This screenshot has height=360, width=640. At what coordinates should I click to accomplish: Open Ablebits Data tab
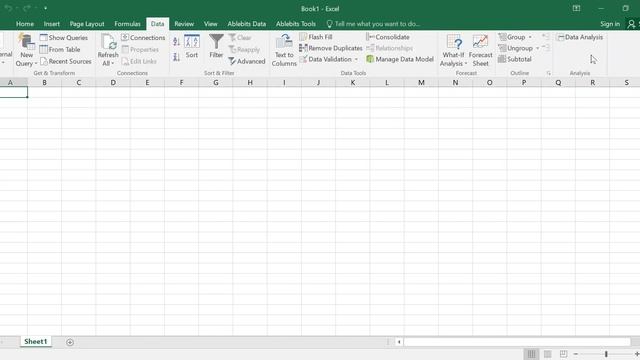coord(247,24)
